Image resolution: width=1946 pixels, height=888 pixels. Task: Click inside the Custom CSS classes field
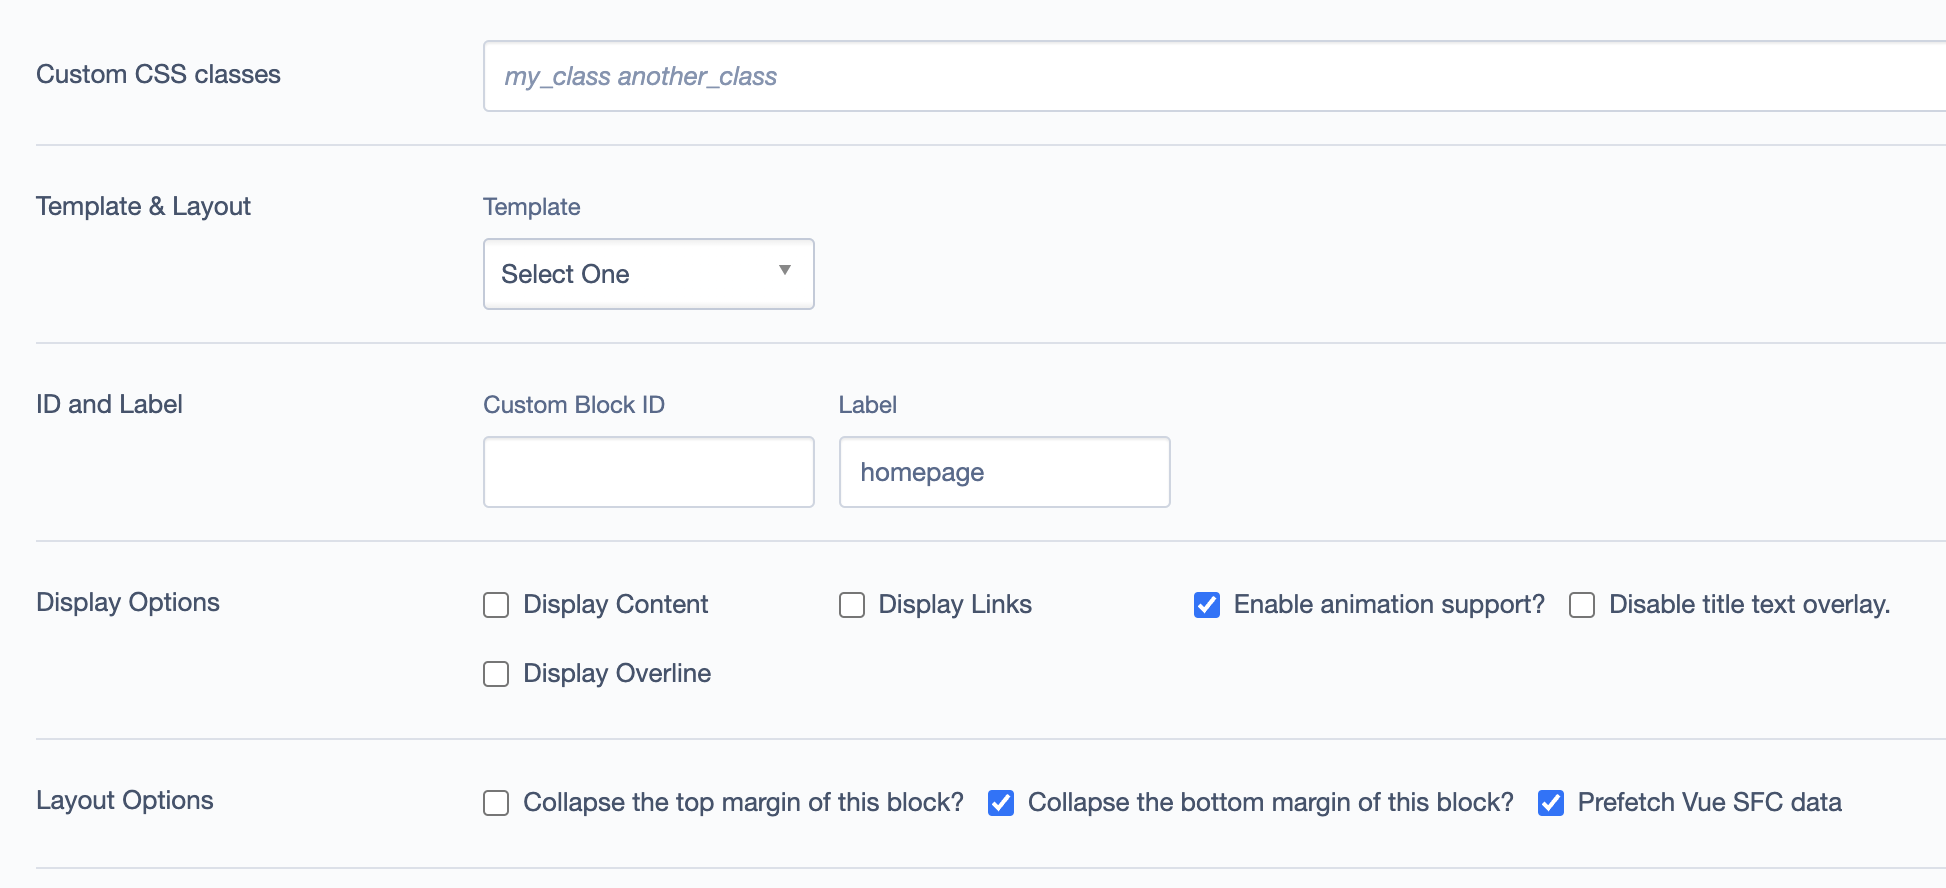click(x=900, y=75)
